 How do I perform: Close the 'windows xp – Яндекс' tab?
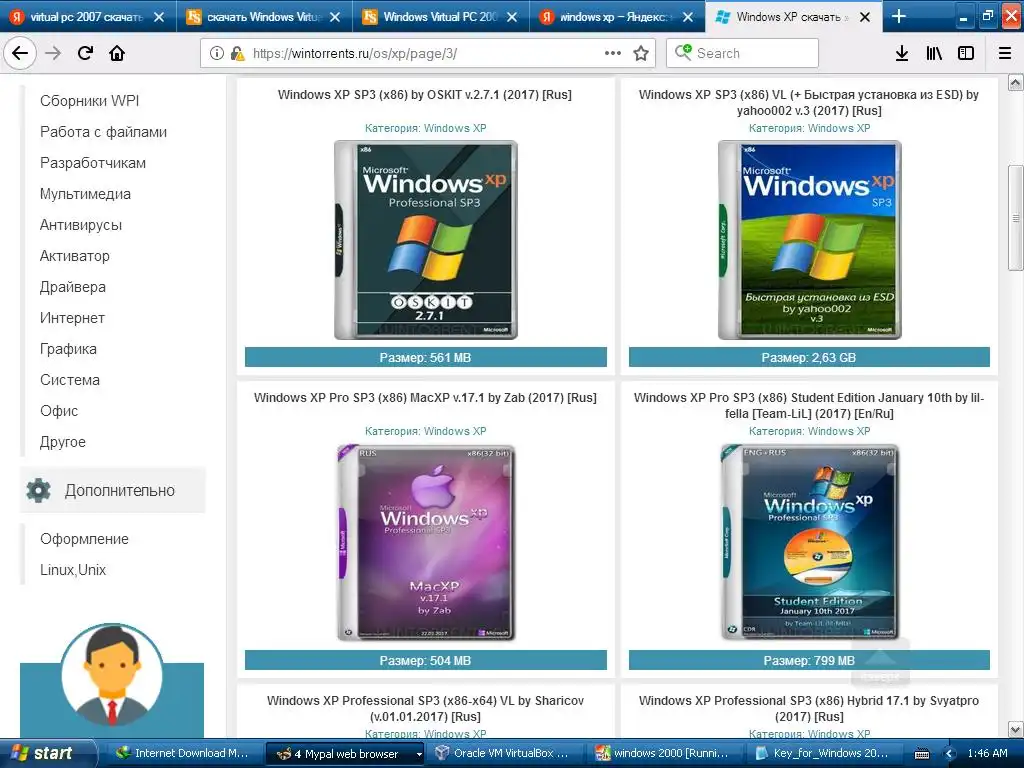[x=688, y=17]
